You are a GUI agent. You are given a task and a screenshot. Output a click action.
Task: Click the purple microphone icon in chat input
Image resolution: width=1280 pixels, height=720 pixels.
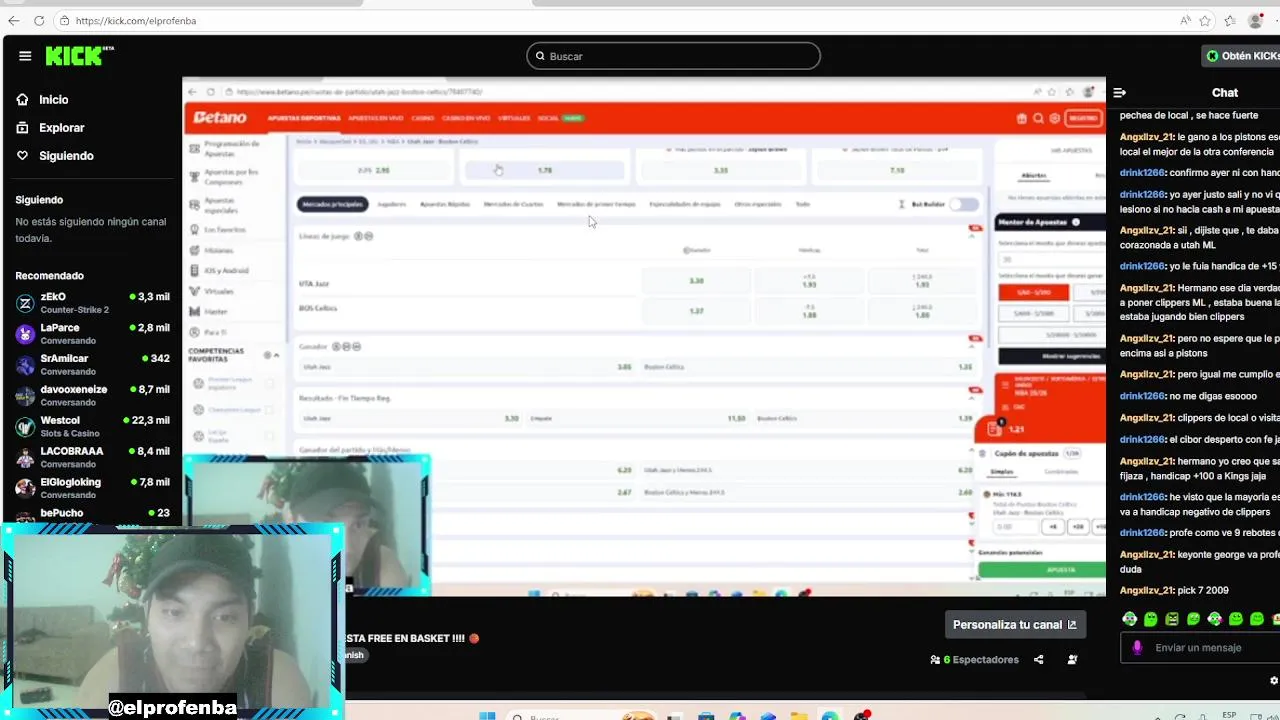(1137, 648)
